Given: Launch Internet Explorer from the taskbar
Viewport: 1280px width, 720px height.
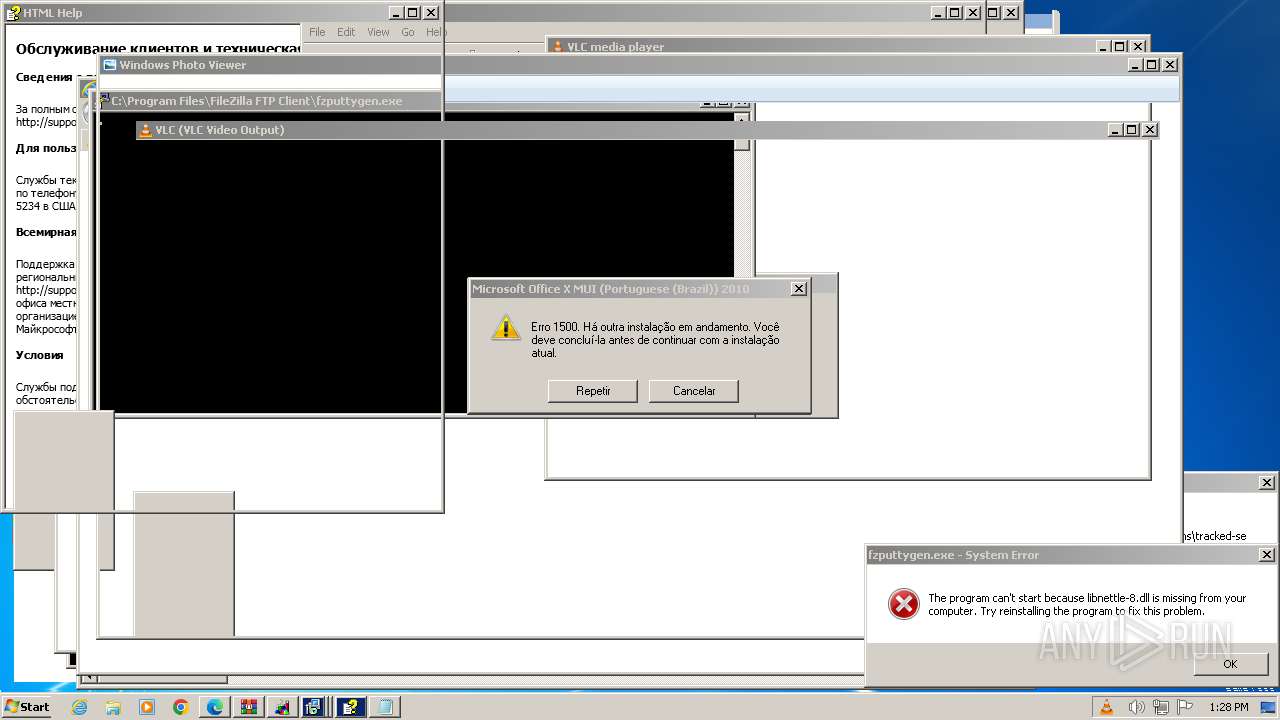Looking at the screenshot, I should [x=80, y=707].
